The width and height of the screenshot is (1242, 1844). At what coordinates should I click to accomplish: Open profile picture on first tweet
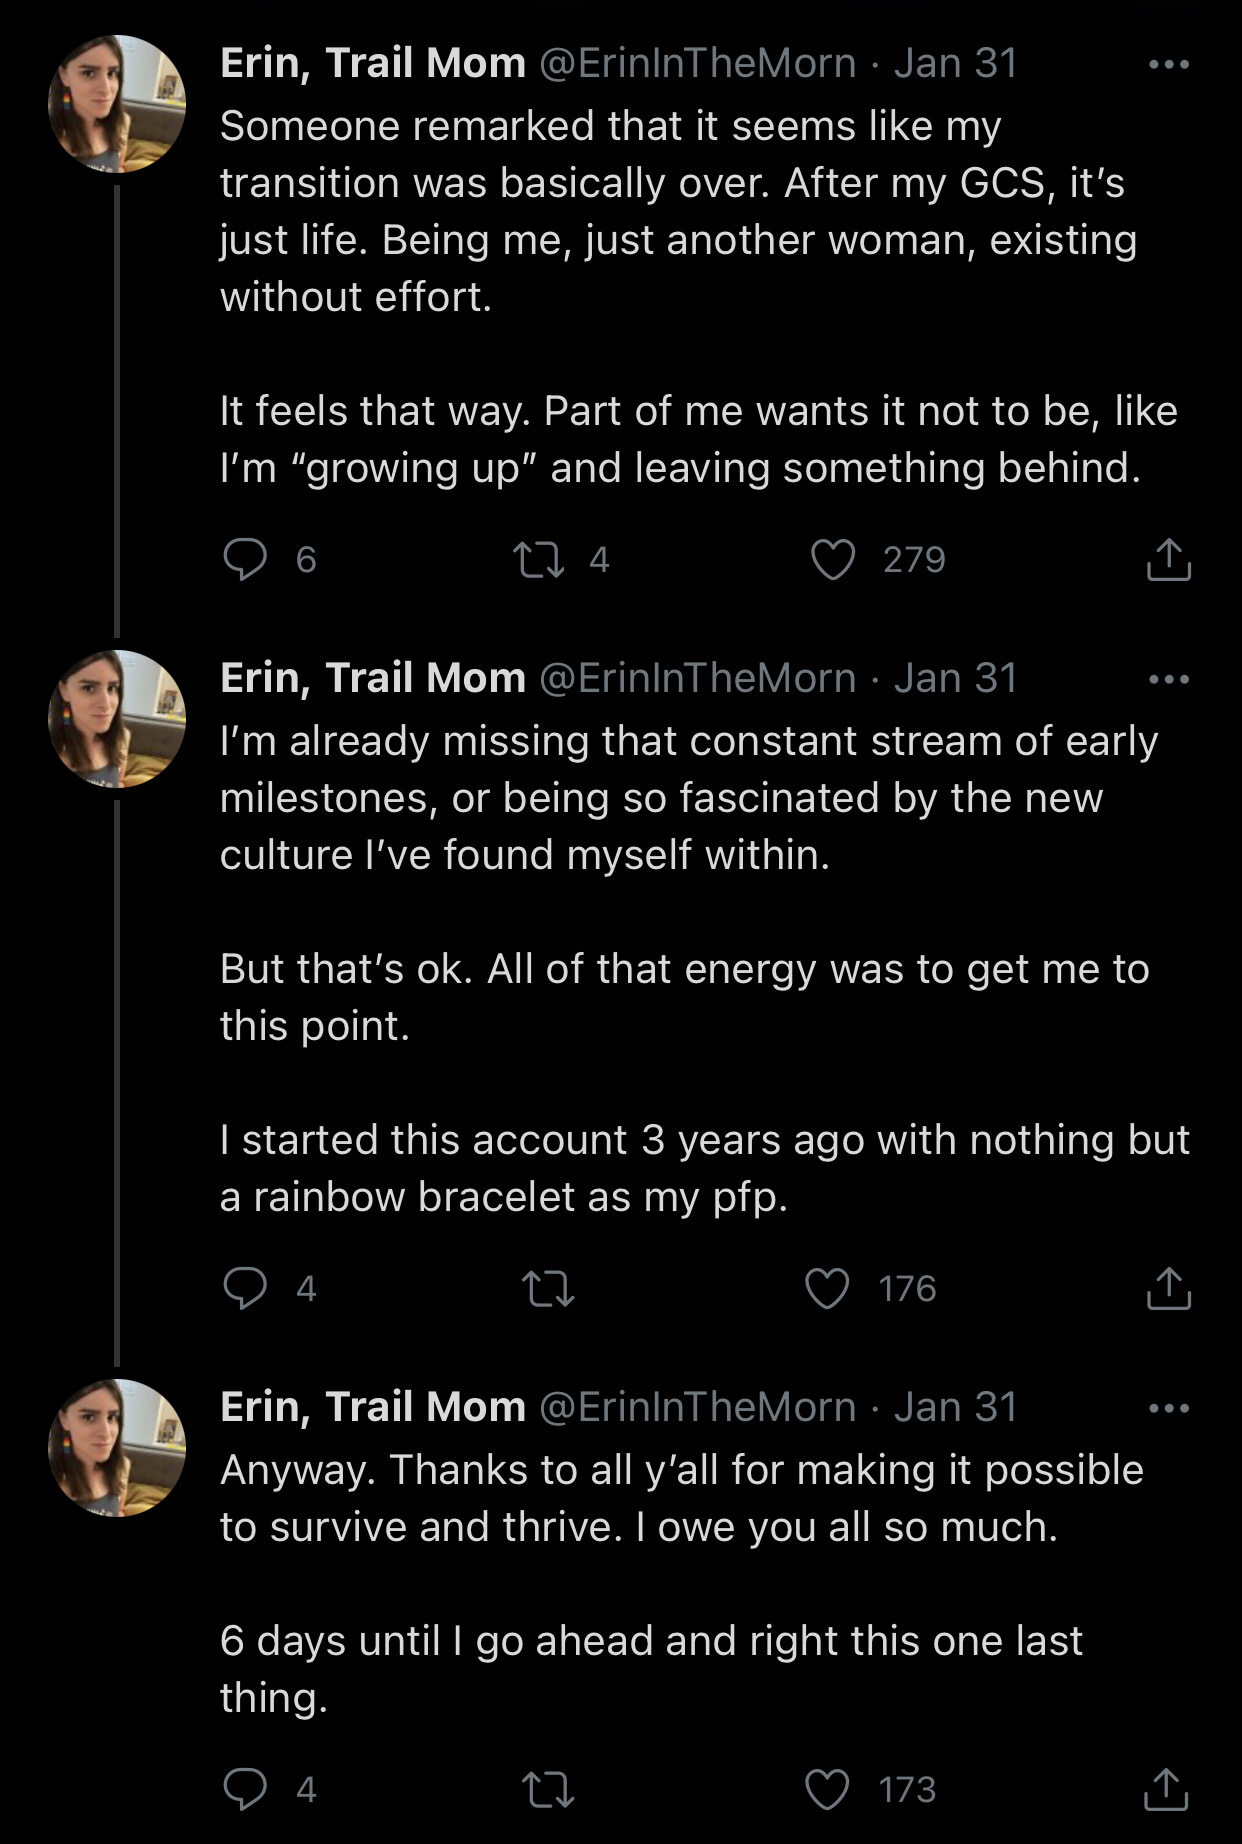click(x=117, y=104)
